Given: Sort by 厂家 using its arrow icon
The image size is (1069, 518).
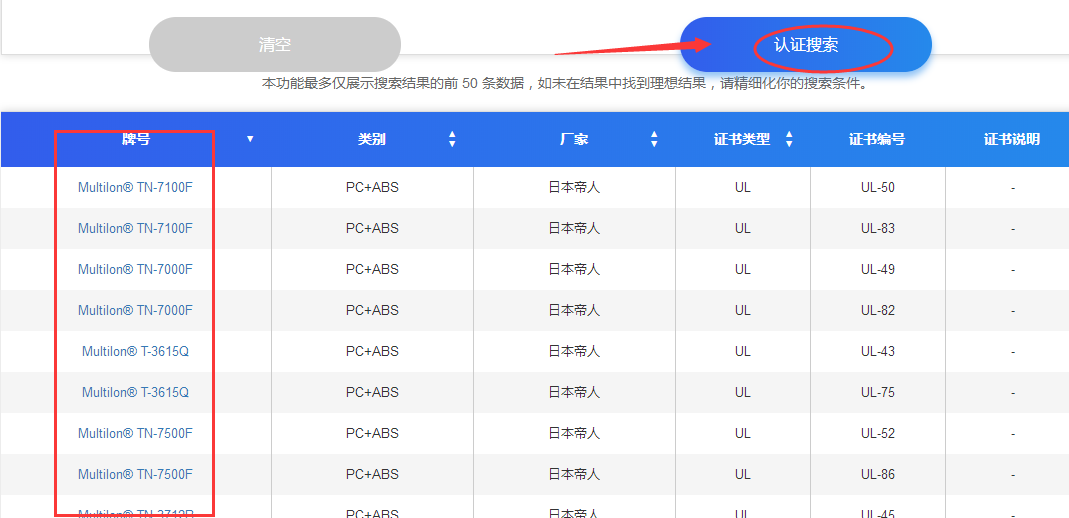Looking at the screenshot, I should tap(654, 139).
